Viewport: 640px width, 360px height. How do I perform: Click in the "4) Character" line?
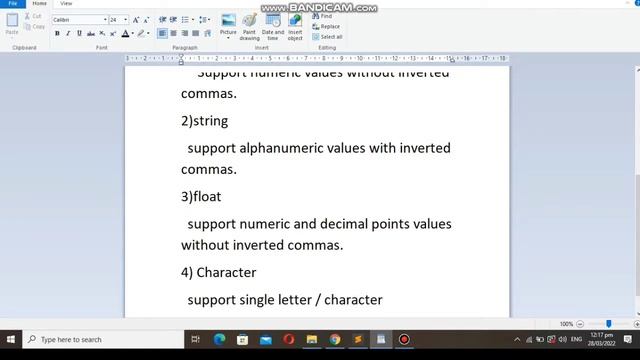coord(218,273)
